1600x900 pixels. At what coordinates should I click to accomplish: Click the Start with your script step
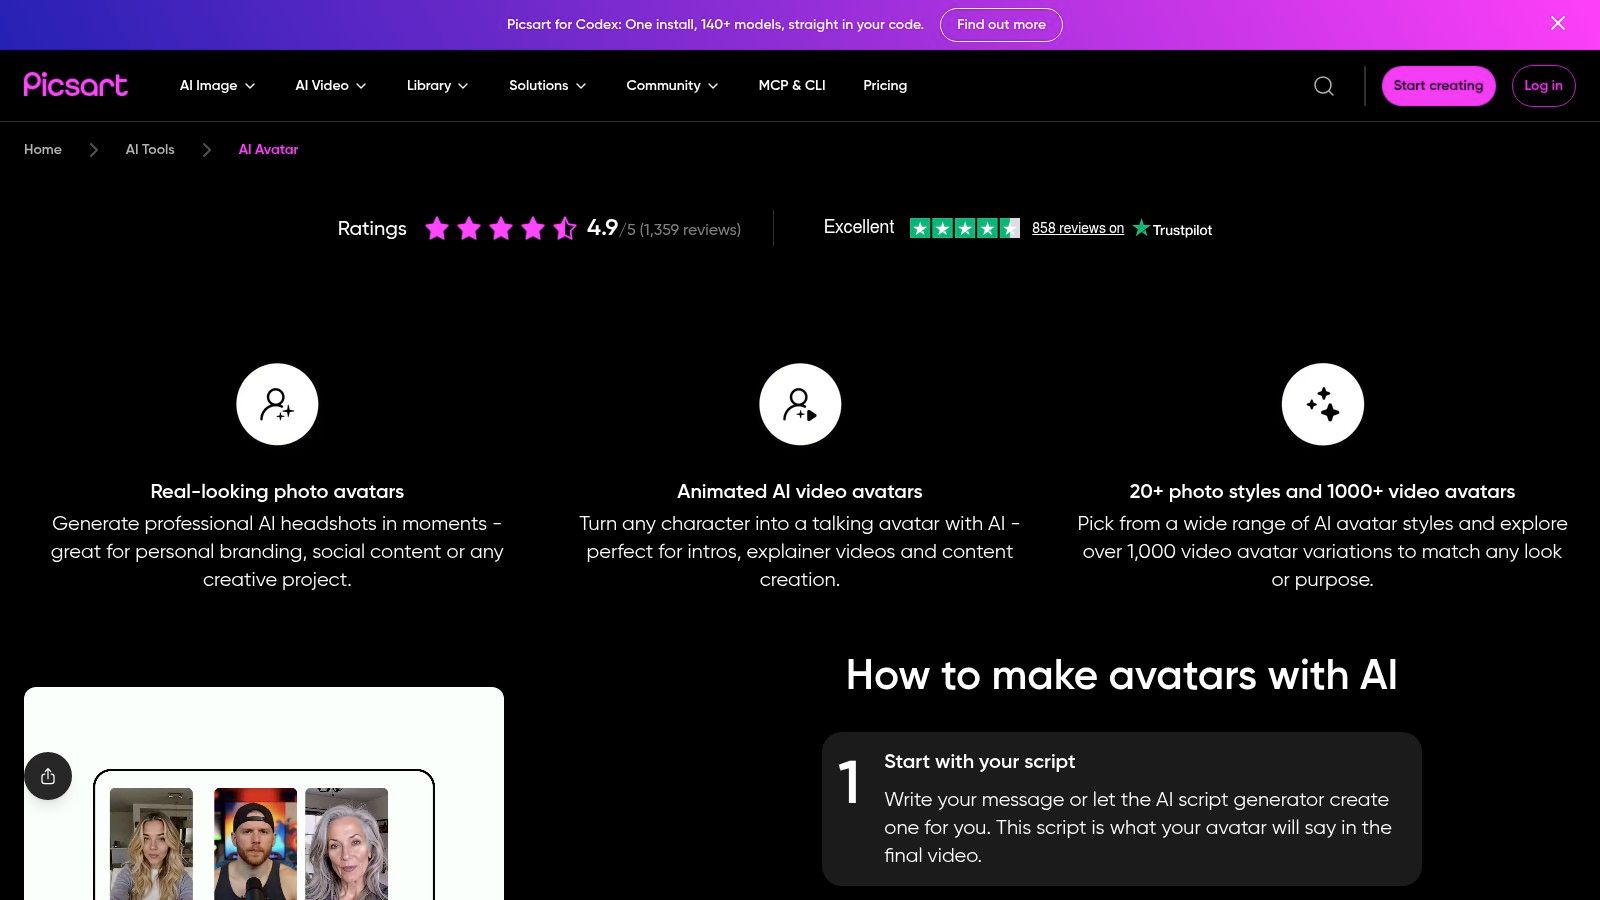(x=1122, y=809)
